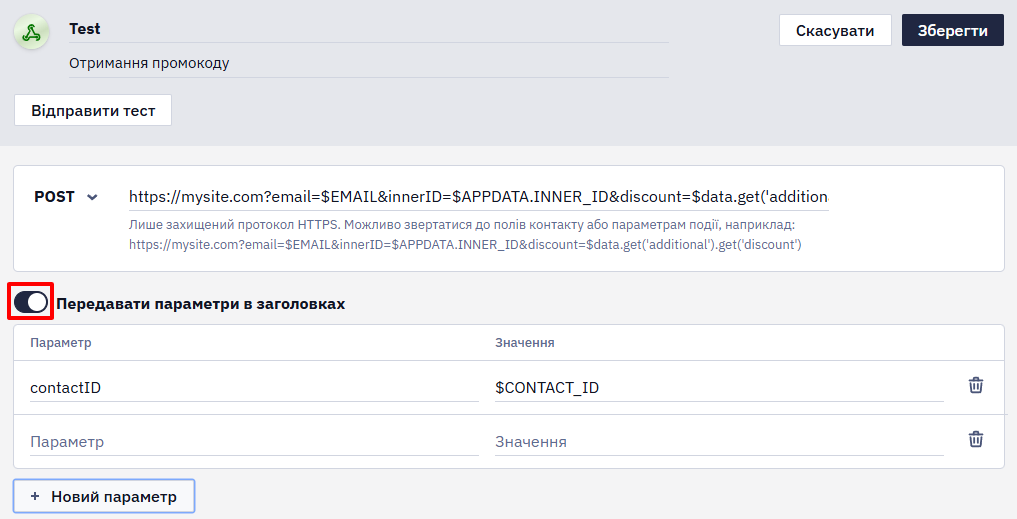Open the POST method dropdown
This screenshot has height=519, width=1017.
[x=66, y=197]
